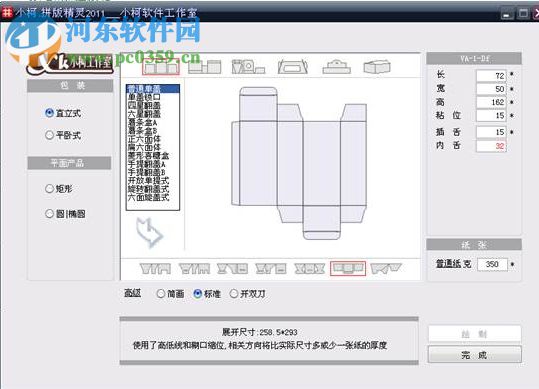Select 单盖锁口 in the box type list
This screenshot has width=539, height=389.
point(153,97)
